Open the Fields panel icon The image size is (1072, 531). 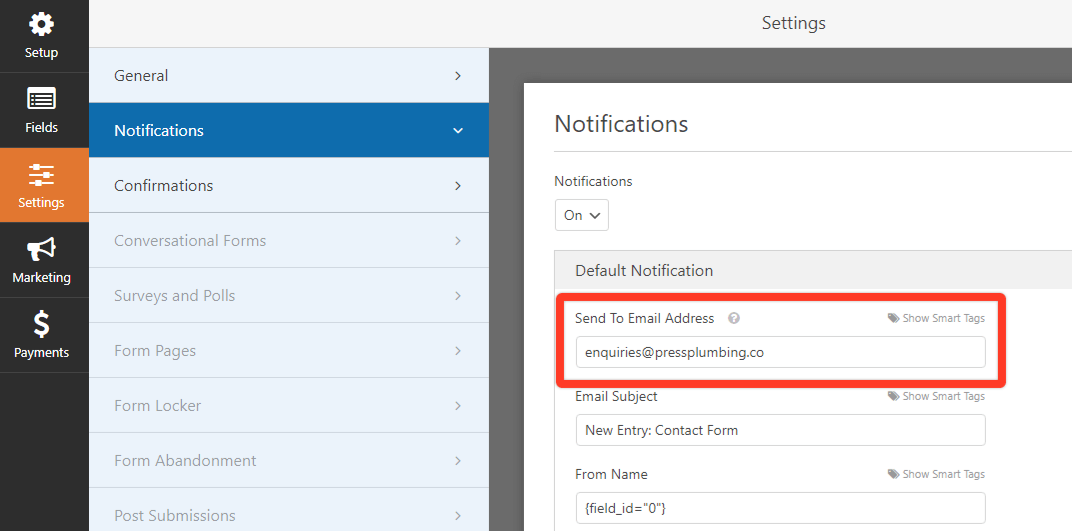point(41,99)
